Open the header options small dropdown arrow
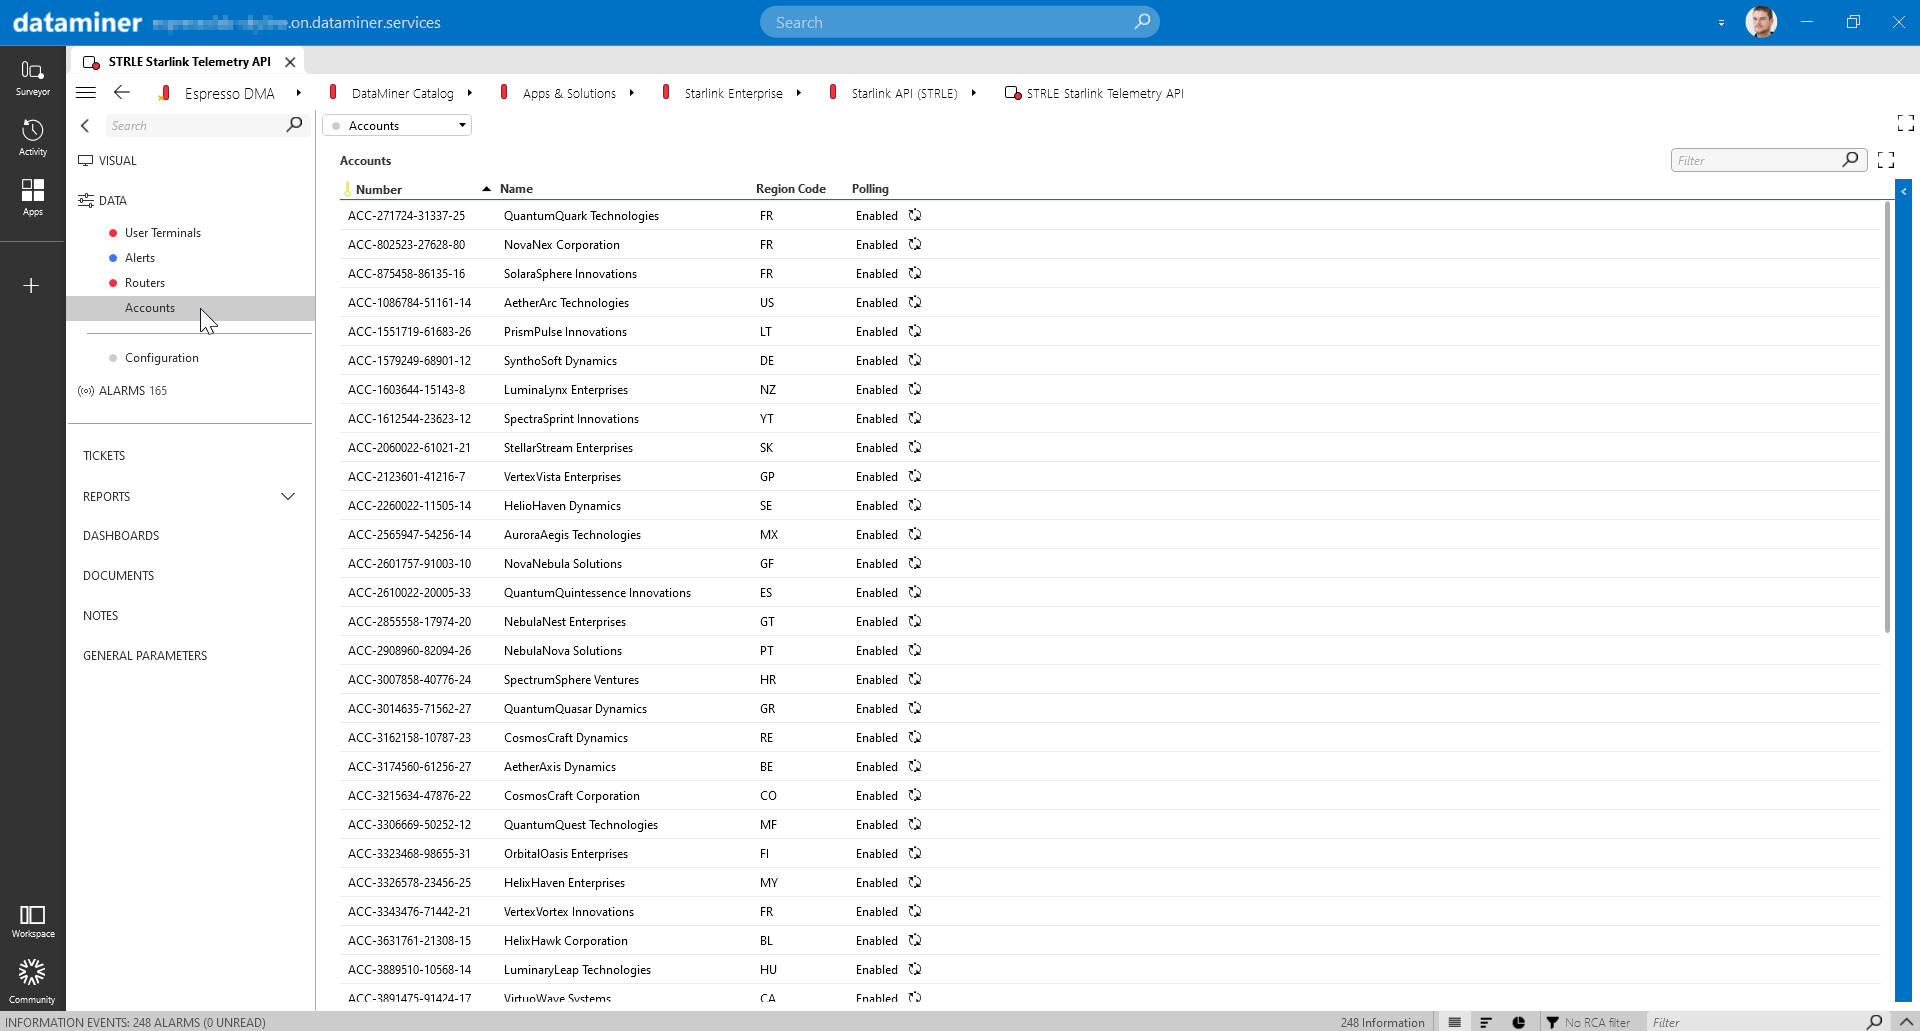 pyautogui.click(x=1721, y=23)
